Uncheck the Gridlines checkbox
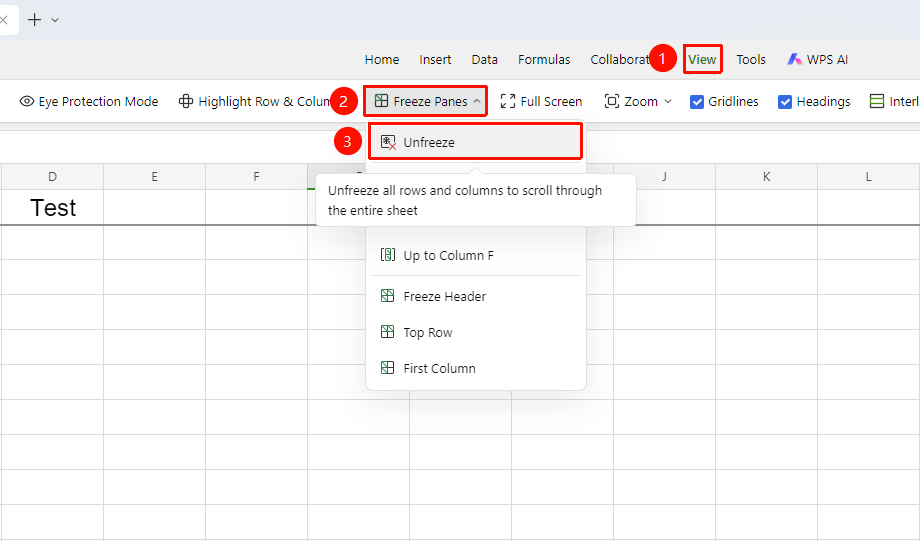 (x=696, y=102)
